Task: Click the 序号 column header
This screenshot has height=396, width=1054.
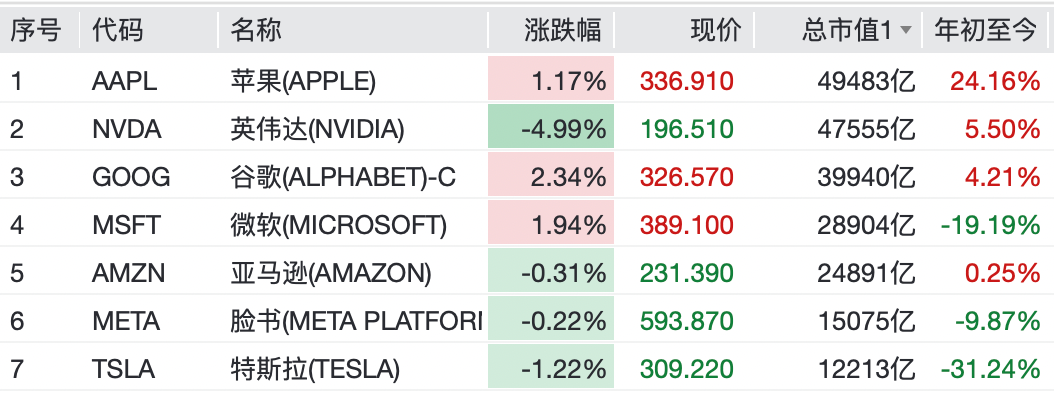Action: tap(36, 30)
